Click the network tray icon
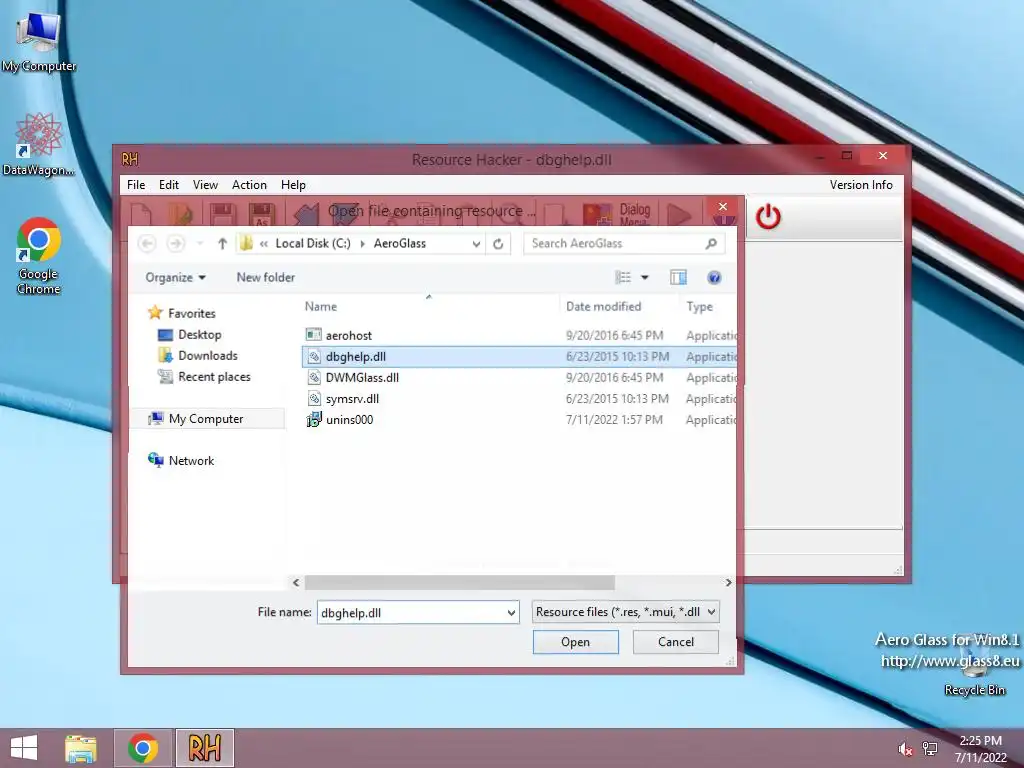 pyautogui.click(x=930, y=749)
